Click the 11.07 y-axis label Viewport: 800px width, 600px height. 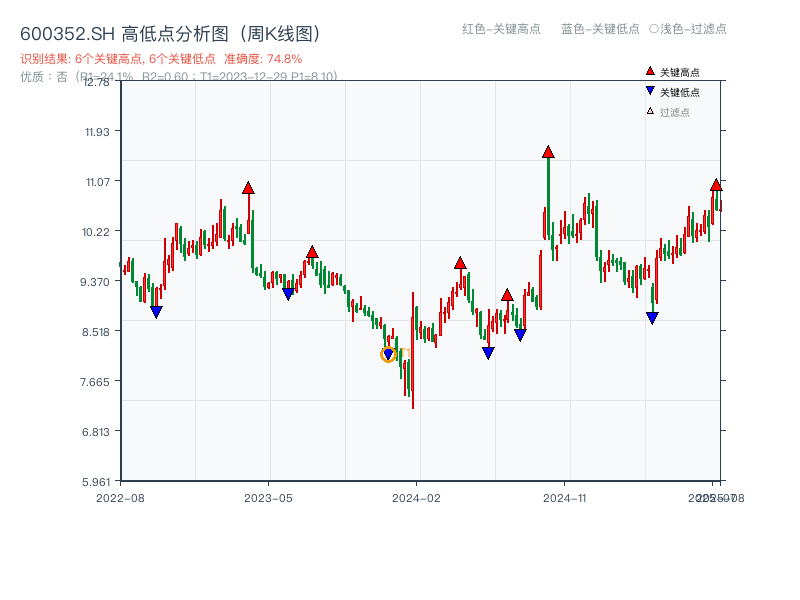coord(97,182)
